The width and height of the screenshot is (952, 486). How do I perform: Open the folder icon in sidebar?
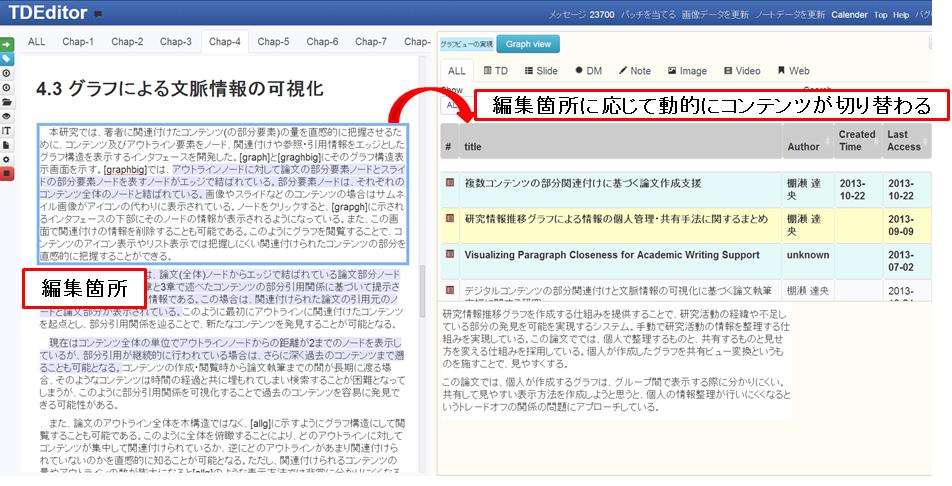(7, 102)
